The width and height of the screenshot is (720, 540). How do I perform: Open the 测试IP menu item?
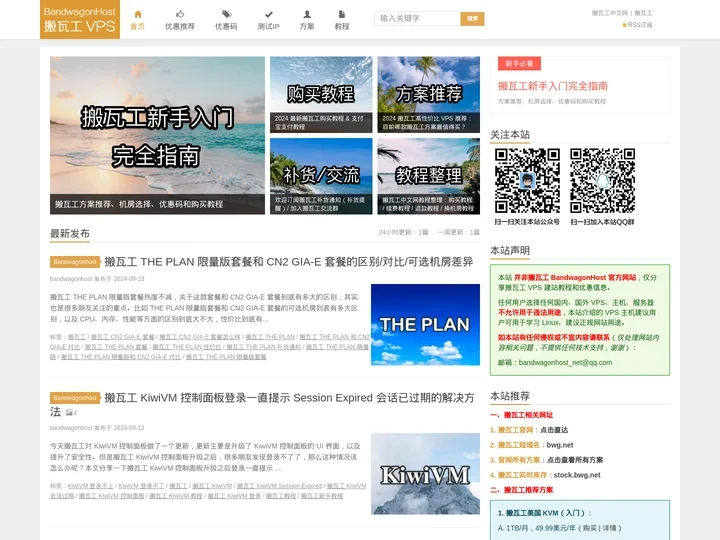tap(269, 27)
